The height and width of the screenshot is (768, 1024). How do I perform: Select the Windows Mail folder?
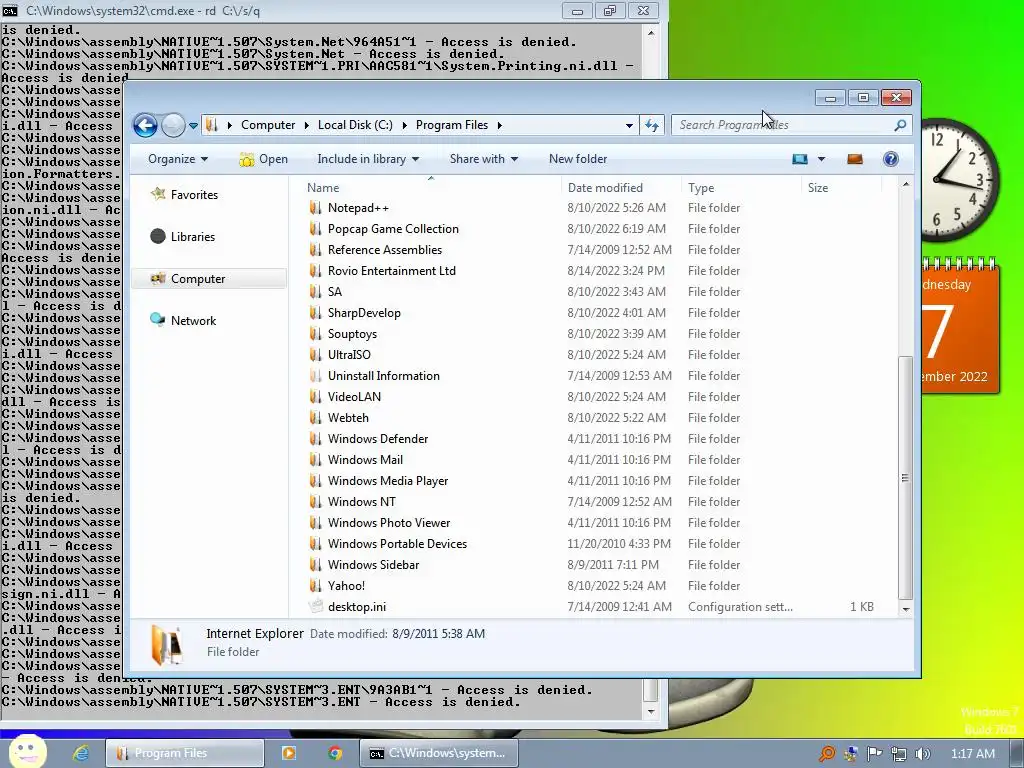pos(365,459)
